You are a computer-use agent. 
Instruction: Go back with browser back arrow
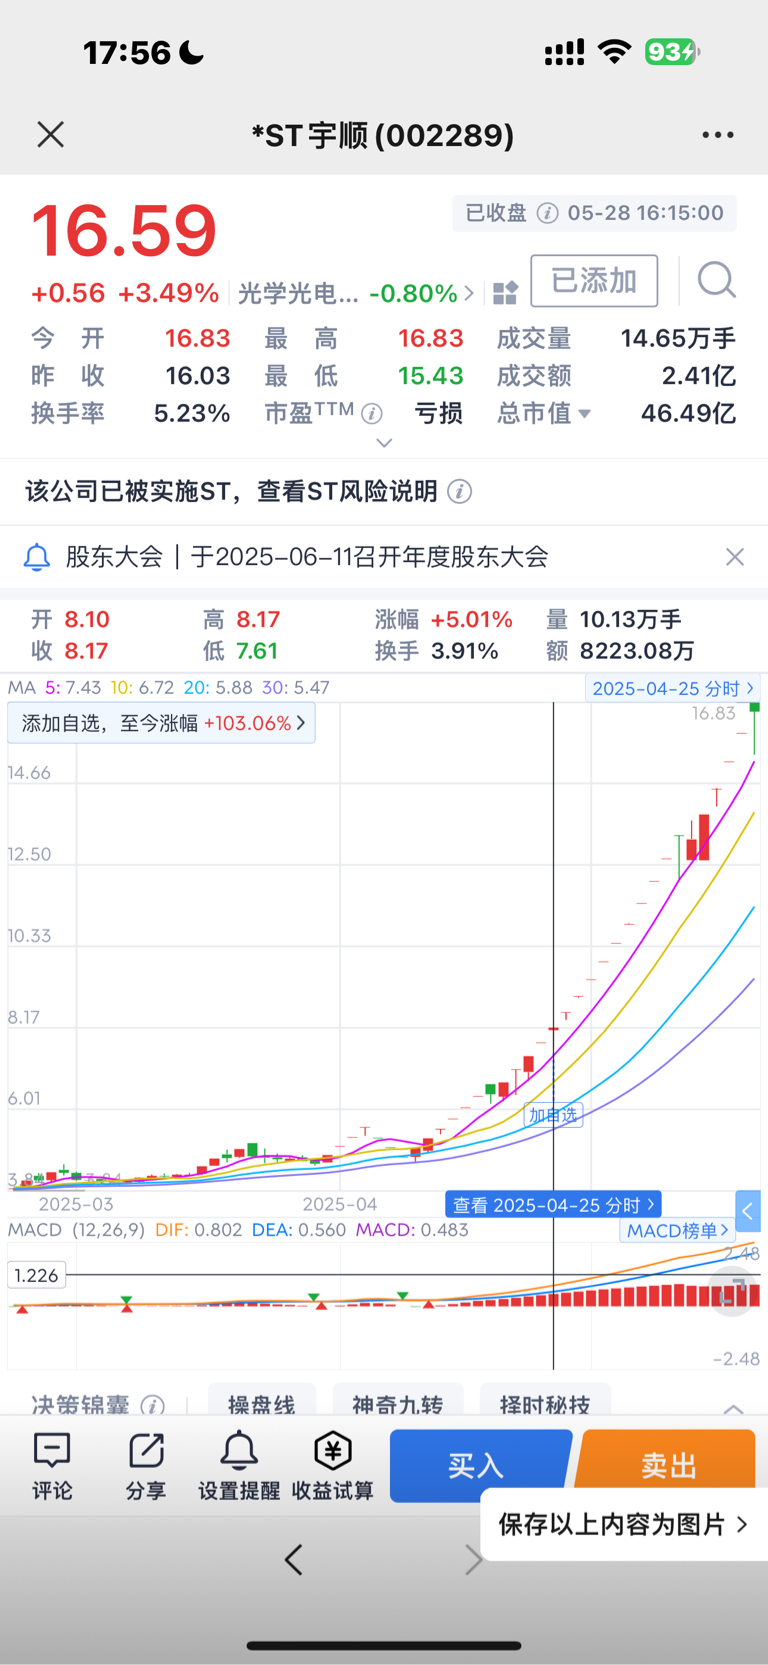[293, 1559]
